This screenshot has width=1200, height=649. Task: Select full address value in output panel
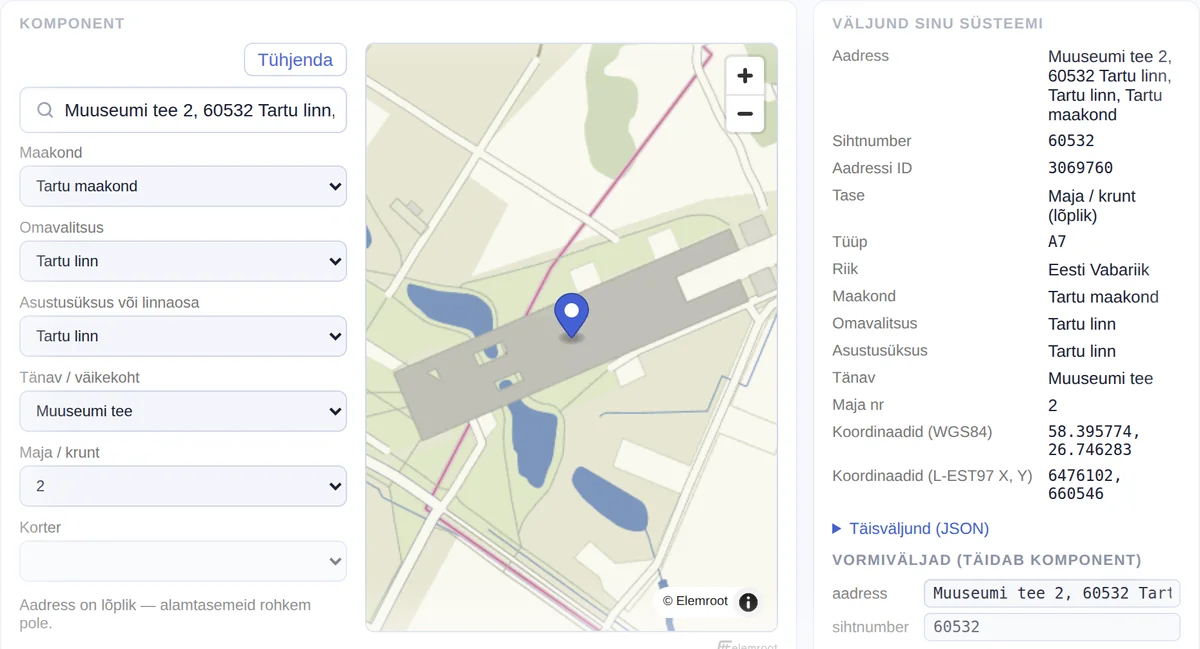(x=1109, y=86)
